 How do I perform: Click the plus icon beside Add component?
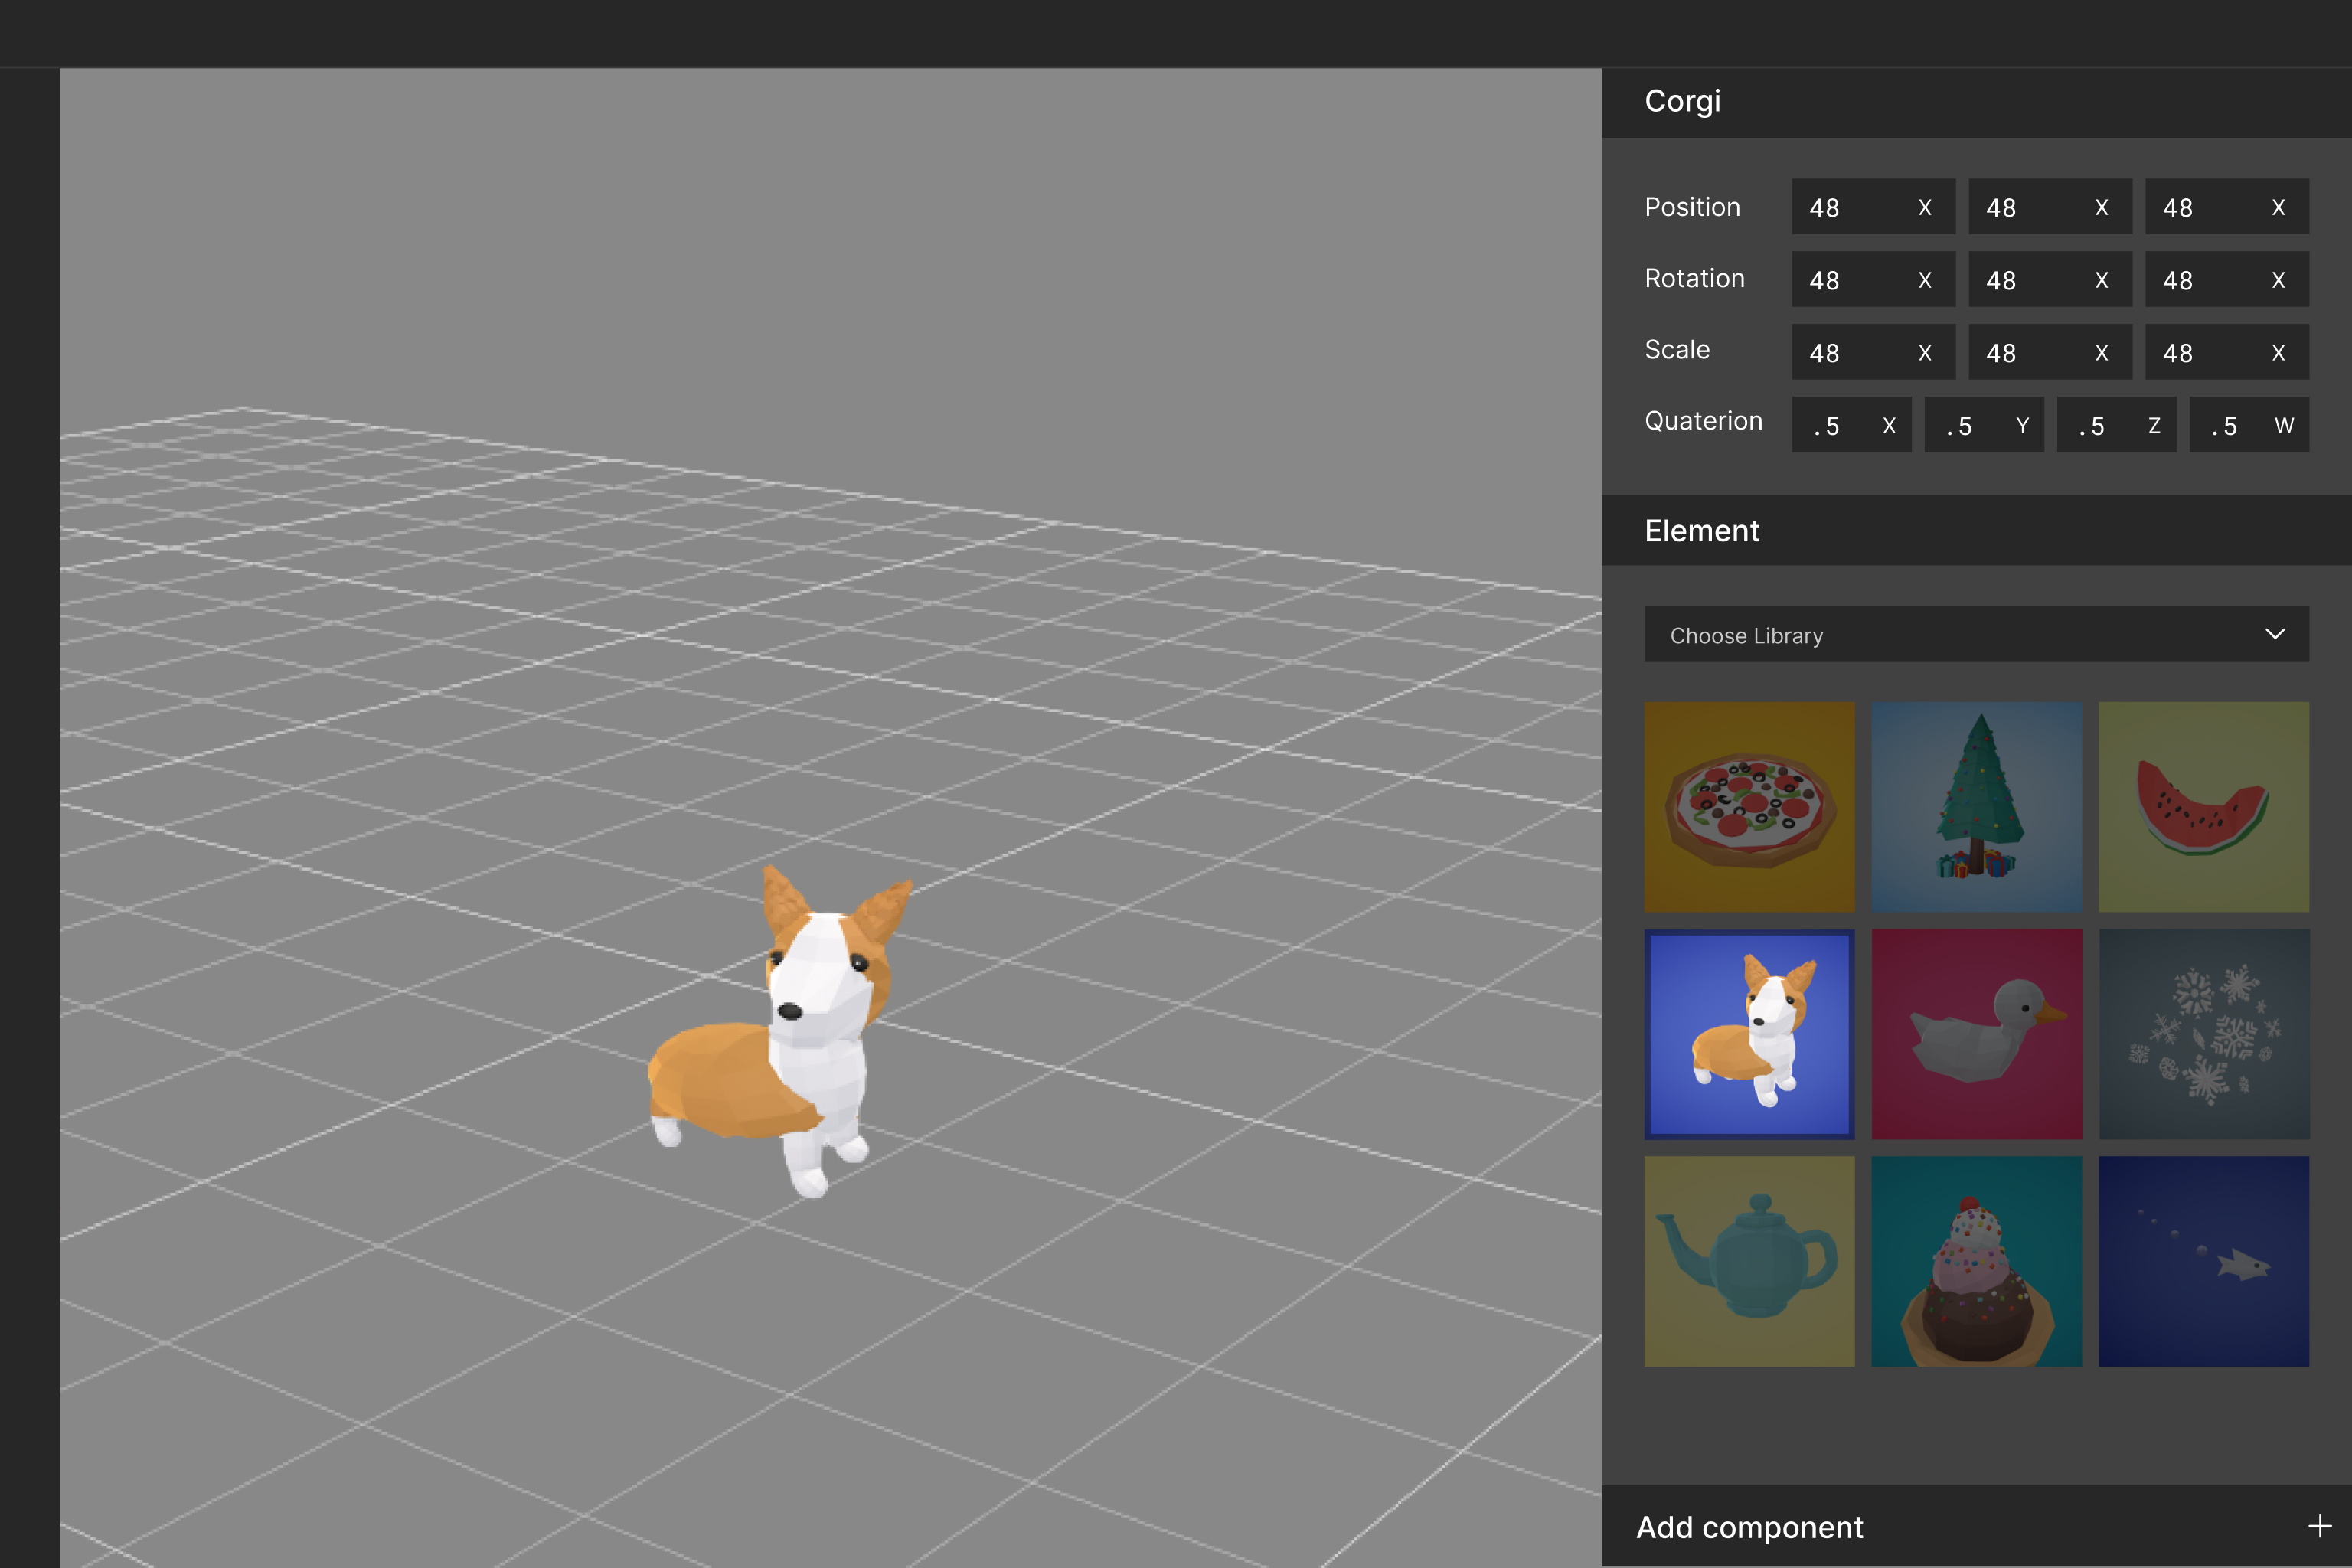click(2320, 1526)
